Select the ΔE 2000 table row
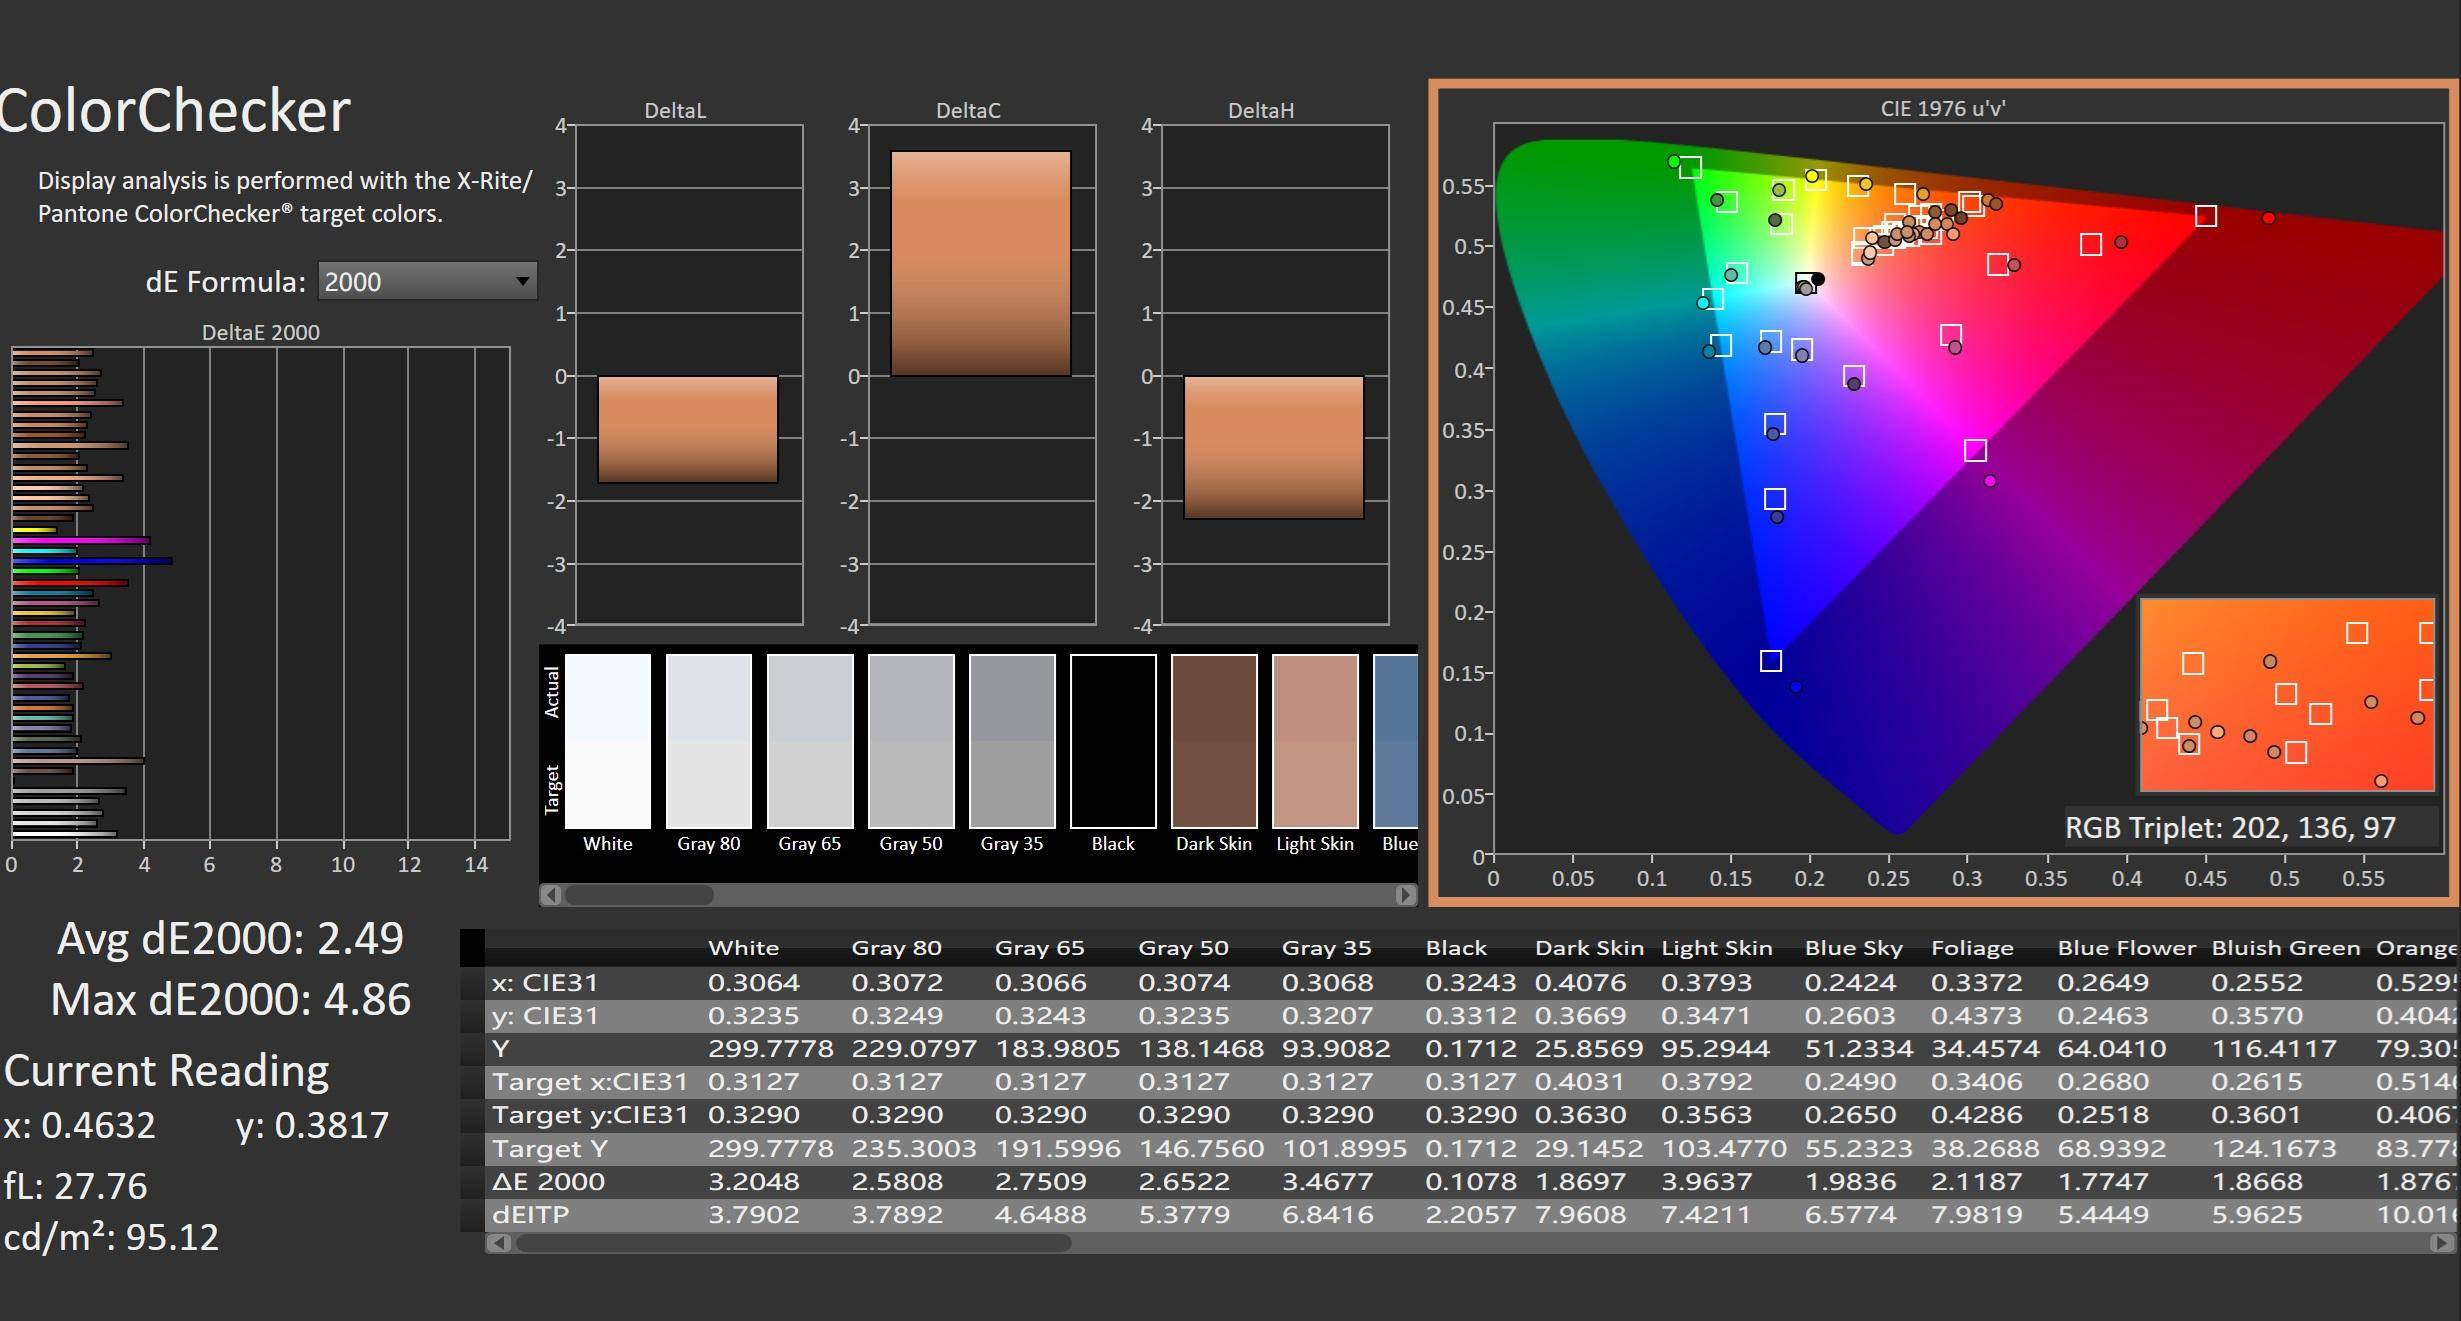 pyautogui.click(x=548, y=1182)
